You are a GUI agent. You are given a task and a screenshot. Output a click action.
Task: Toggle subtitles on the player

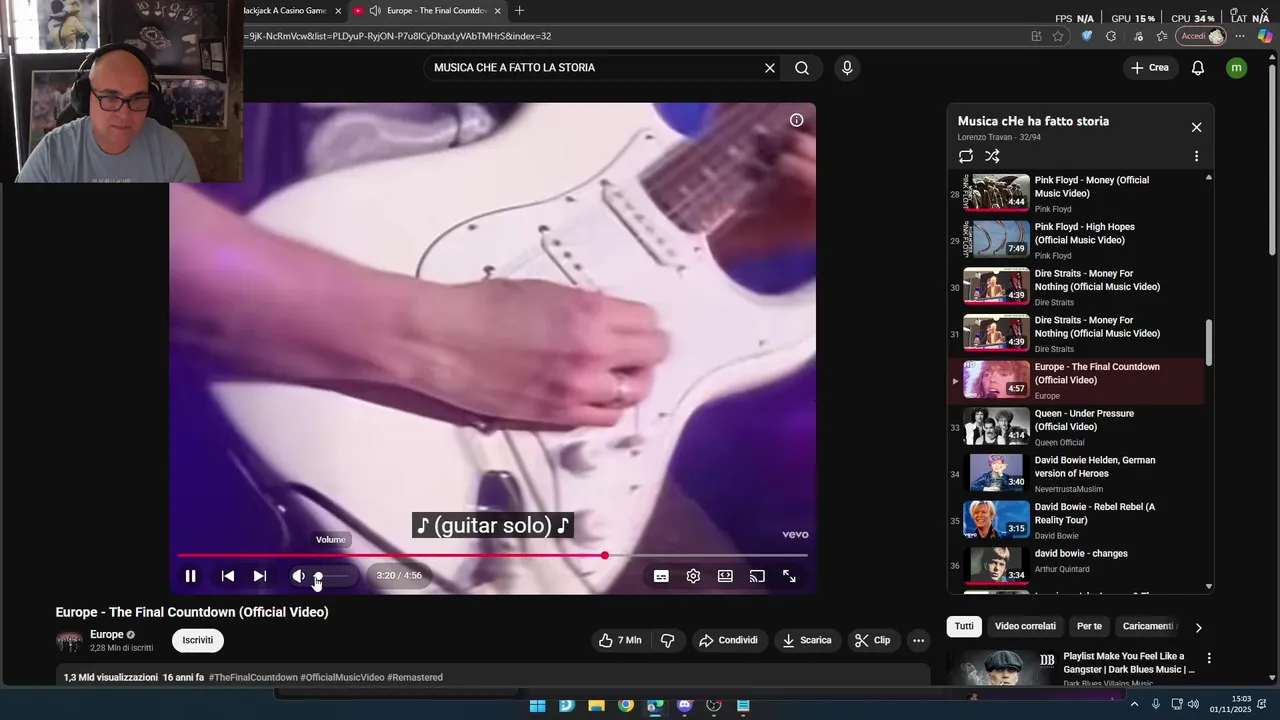pos(661,576)
